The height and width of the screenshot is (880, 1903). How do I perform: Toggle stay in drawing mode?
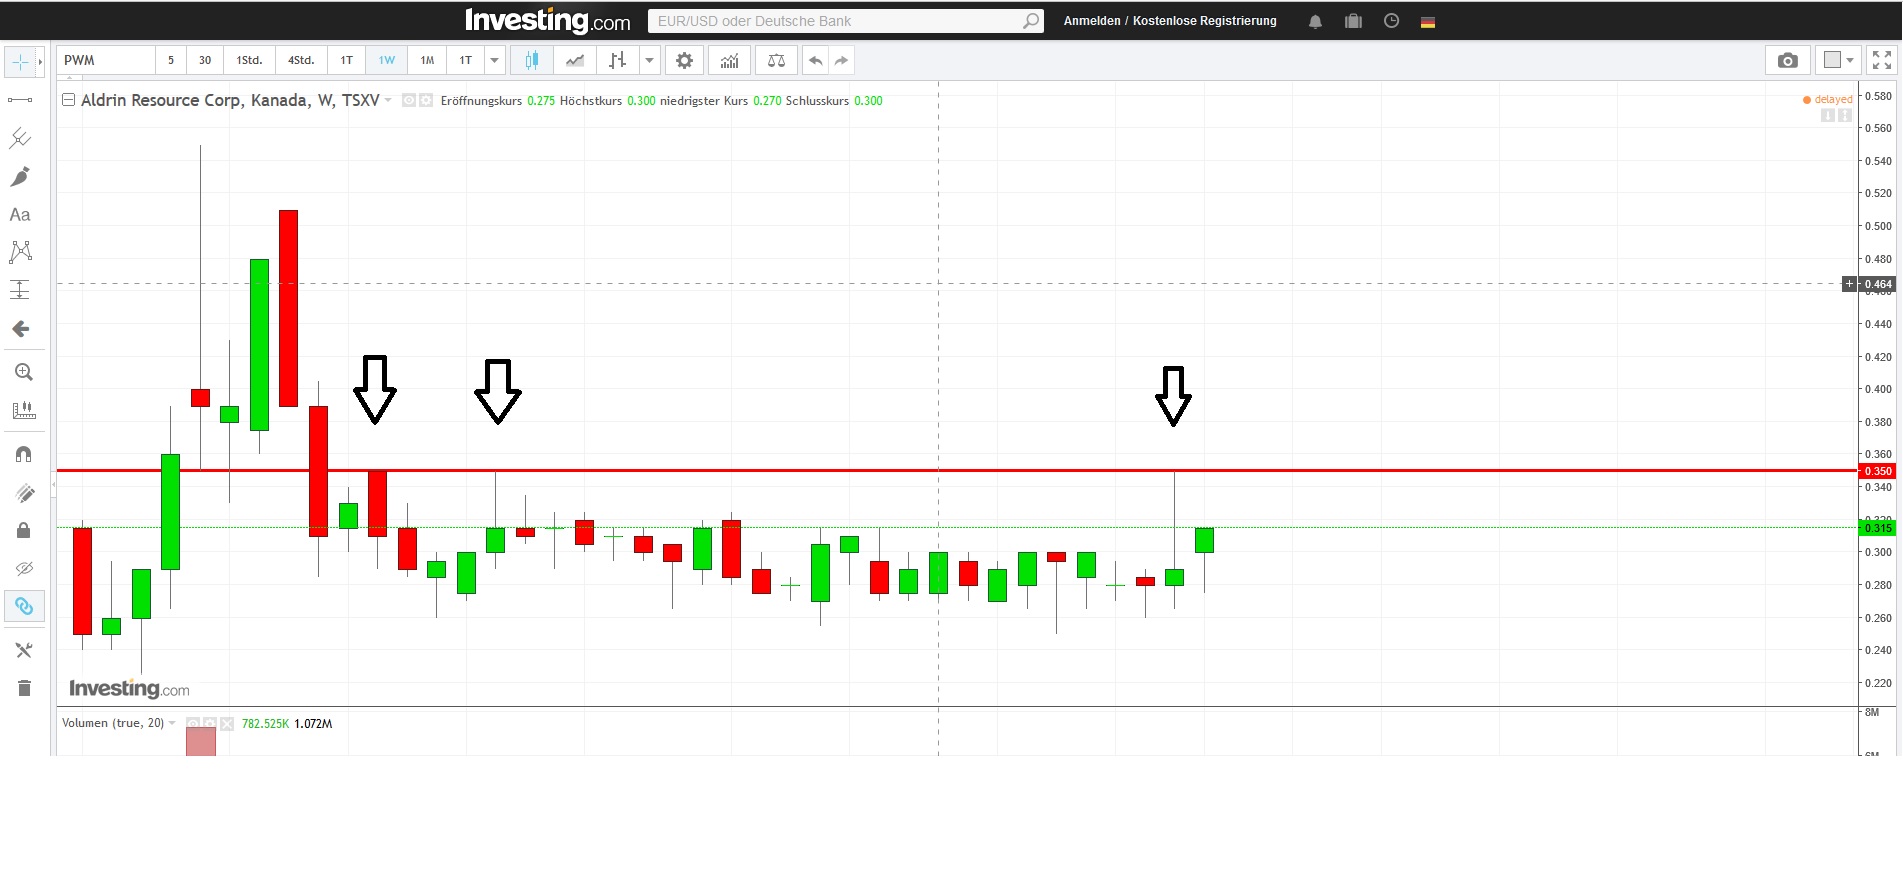(x=24, y=492)
